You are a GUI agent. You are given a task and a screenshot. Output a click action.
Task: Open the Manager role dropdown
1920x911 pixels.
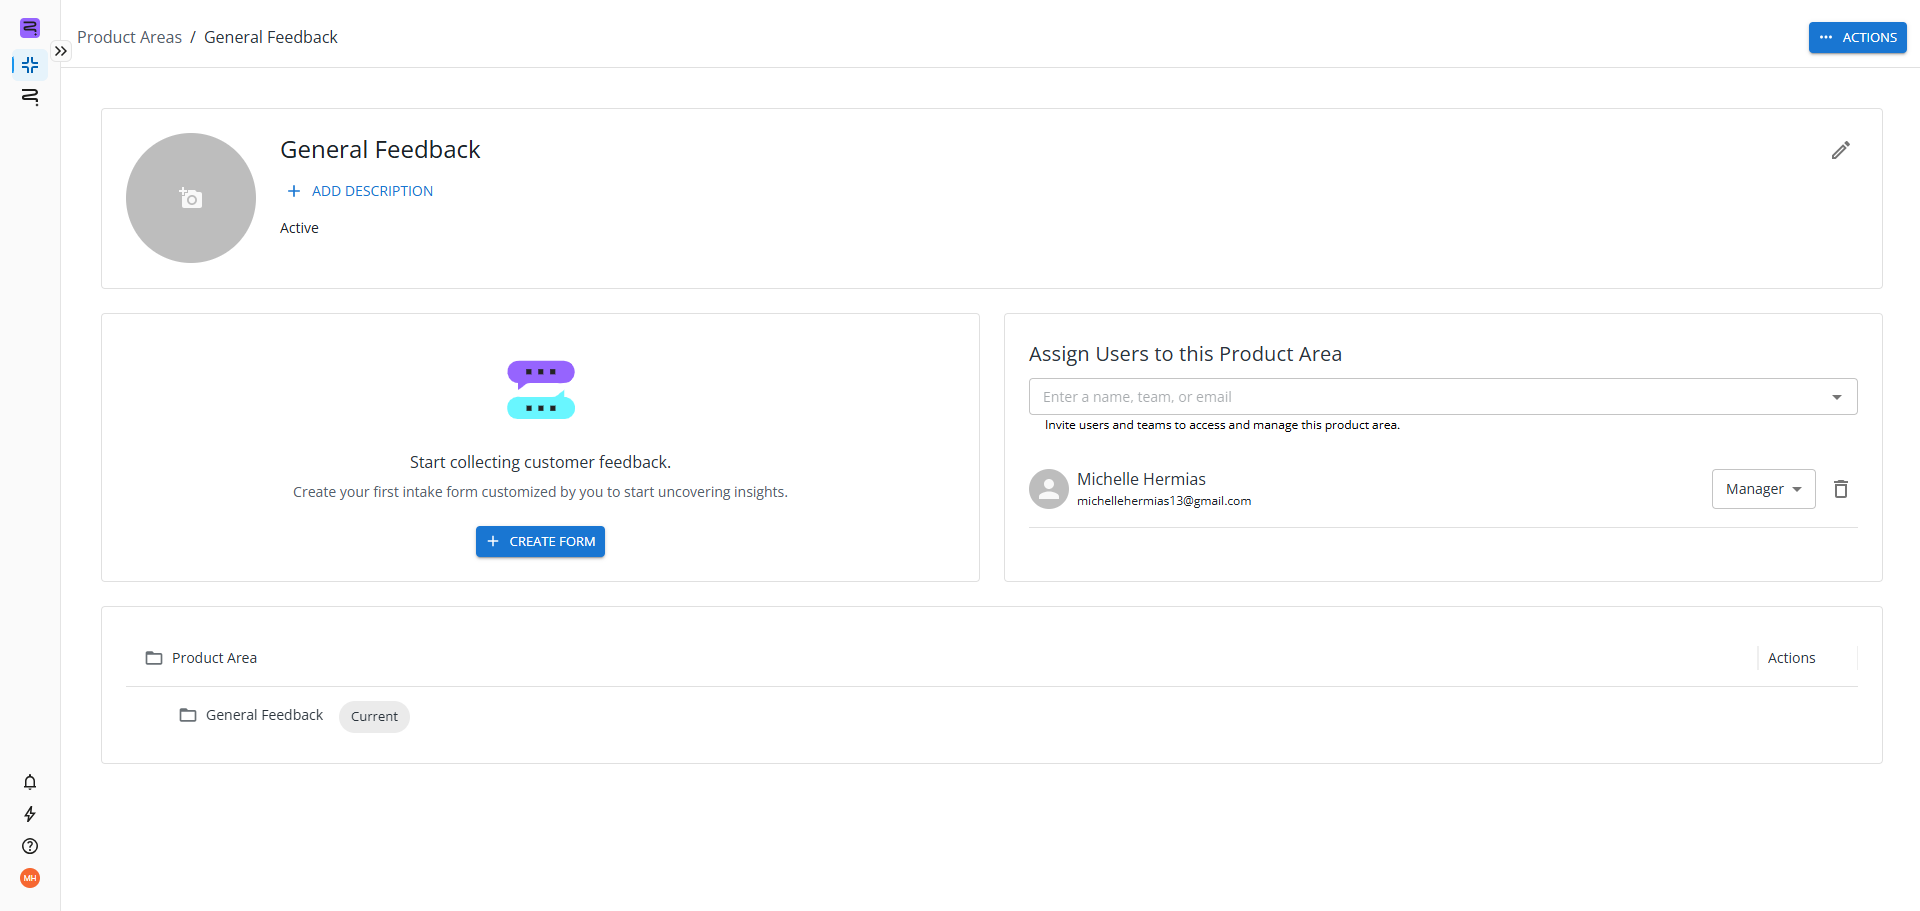click(1763, 489)
